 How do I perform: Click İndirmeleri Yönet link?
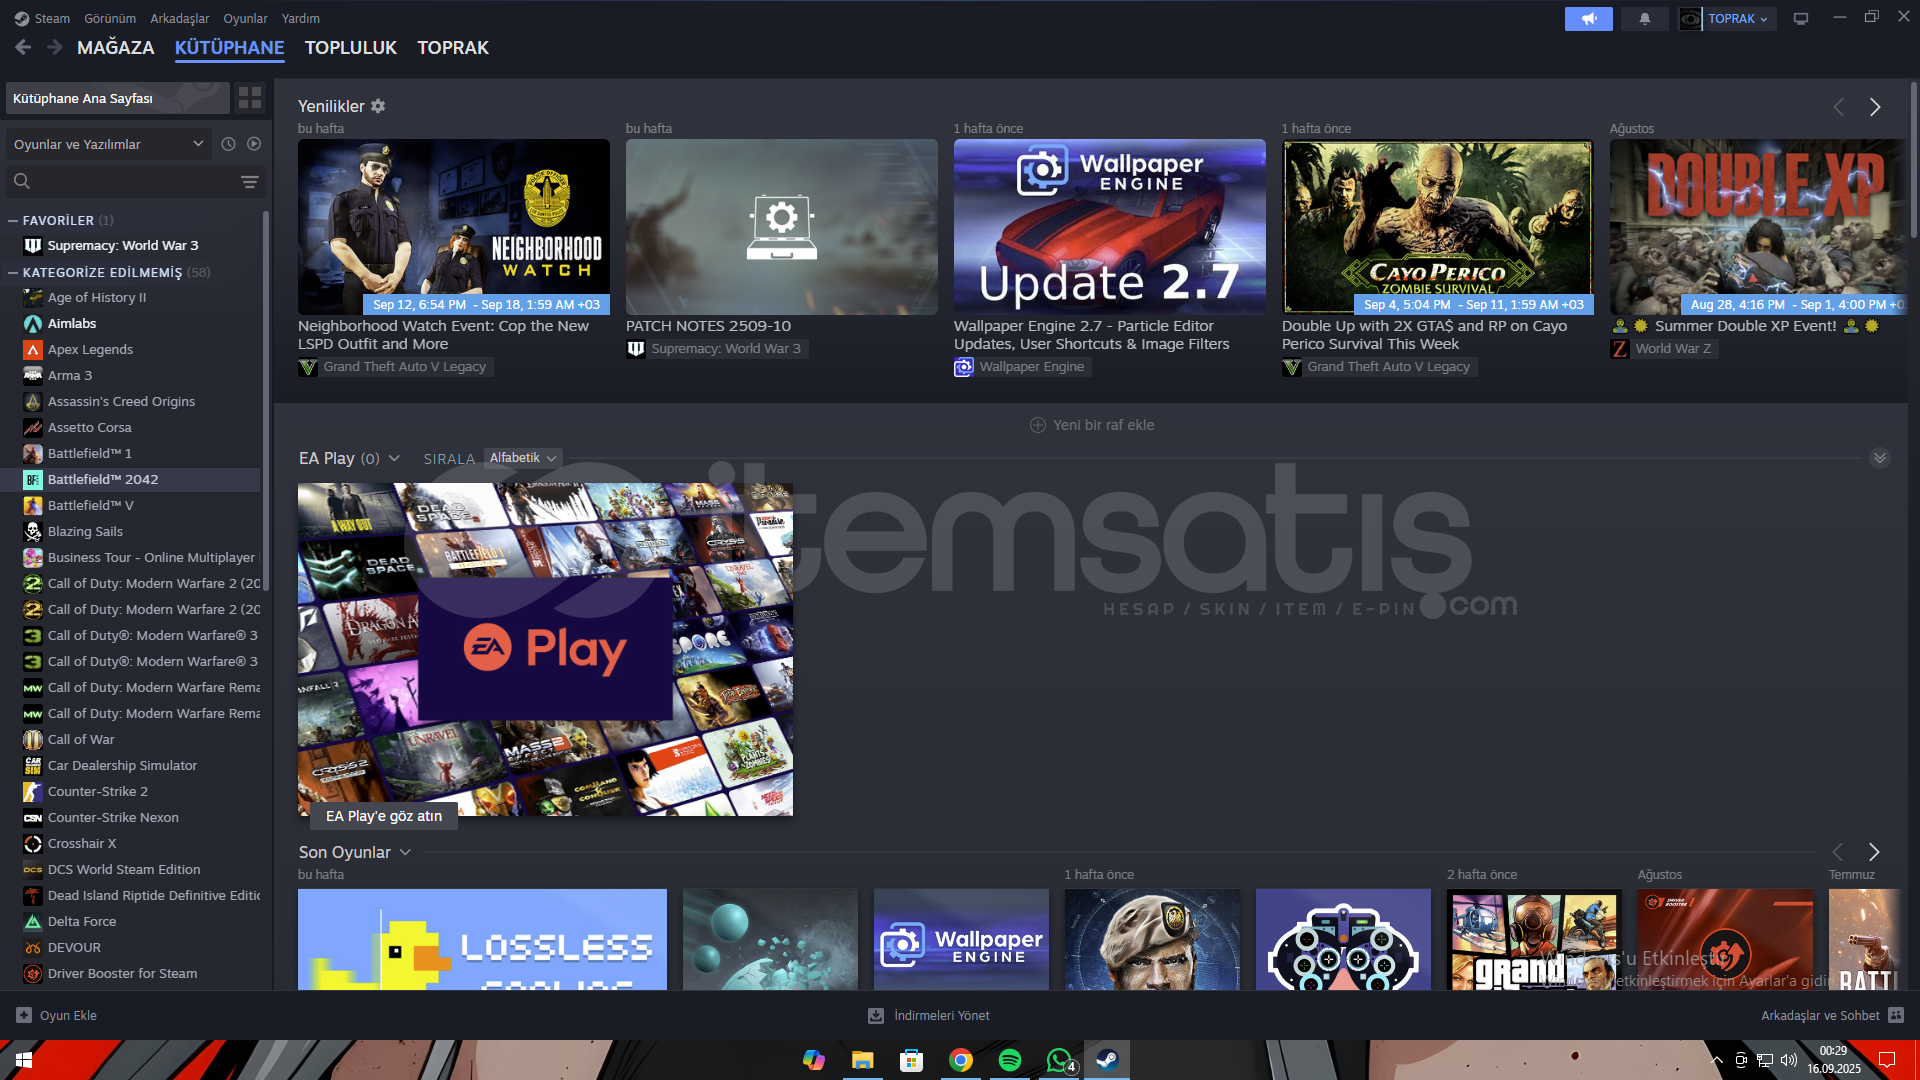[942, 1015]
